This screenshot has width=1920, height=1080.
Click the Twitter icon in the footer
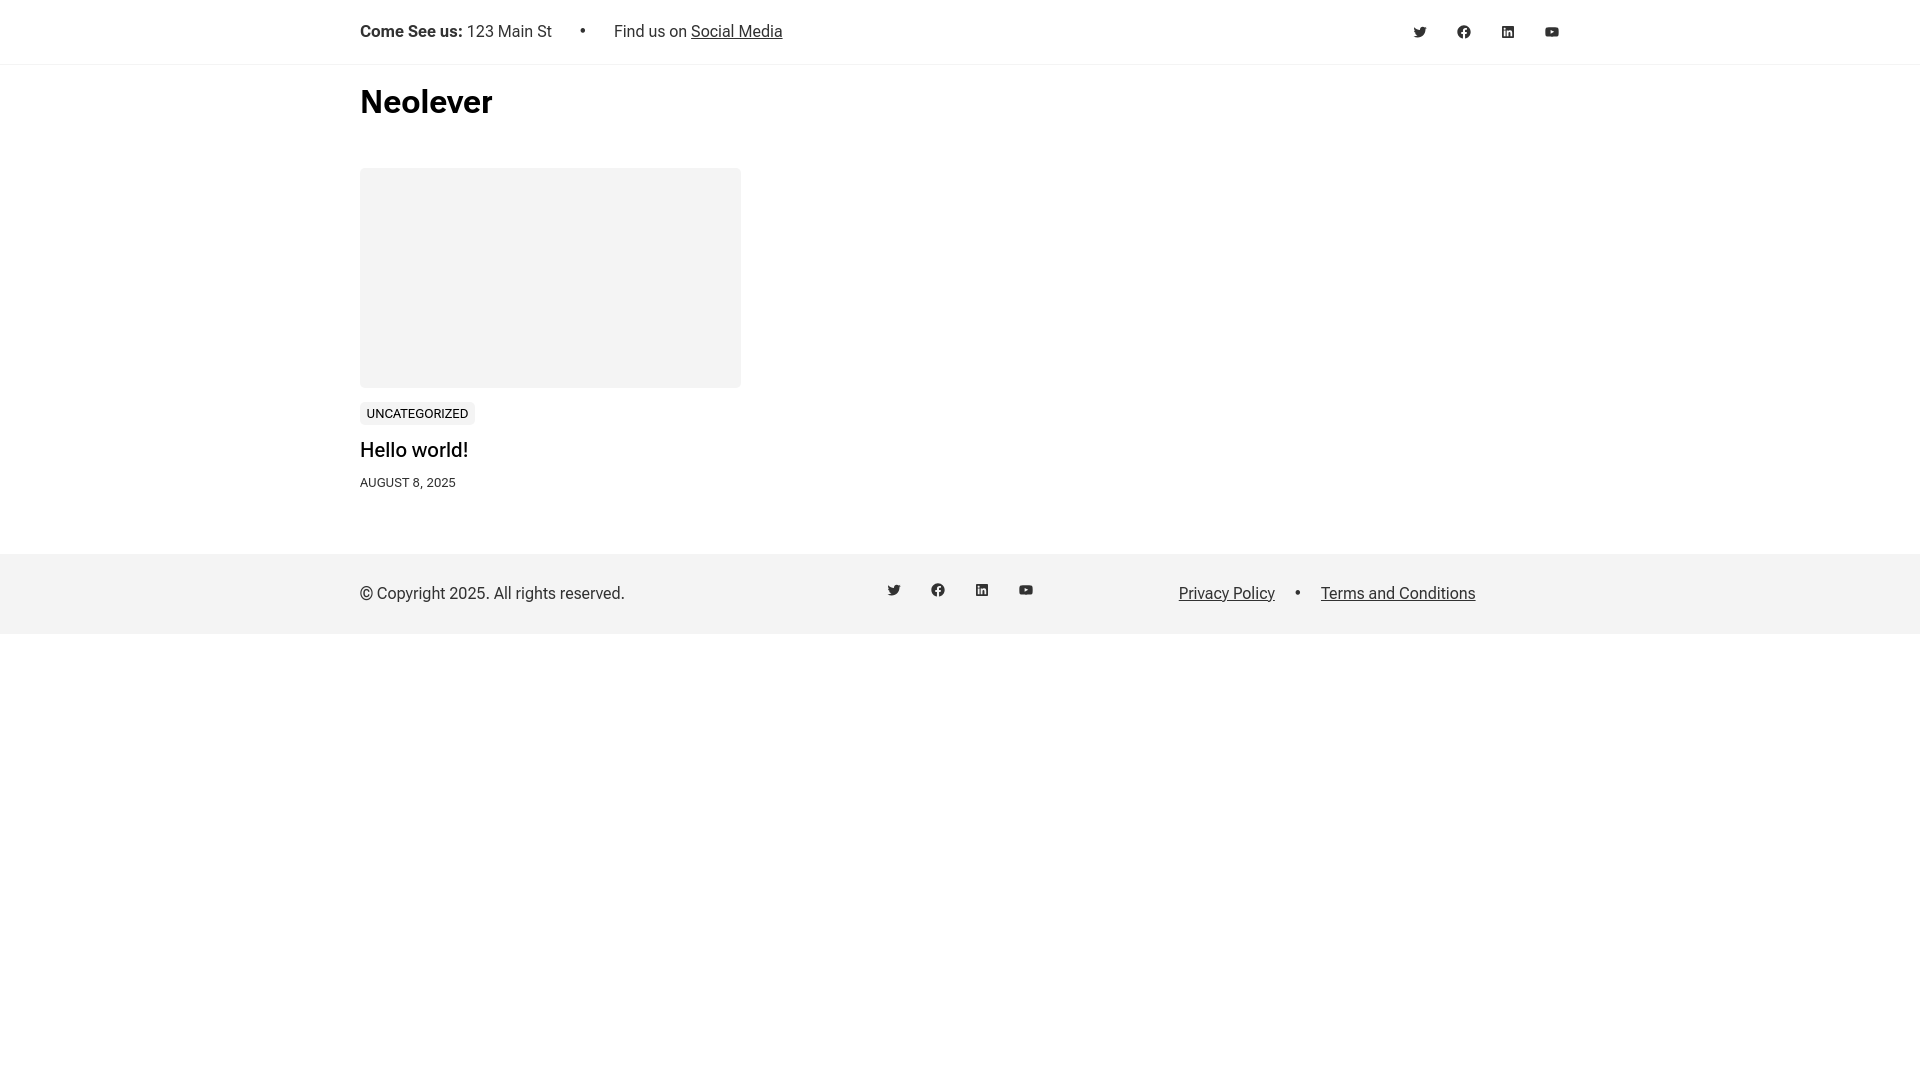pyautogui.click(x=894, y=590)
